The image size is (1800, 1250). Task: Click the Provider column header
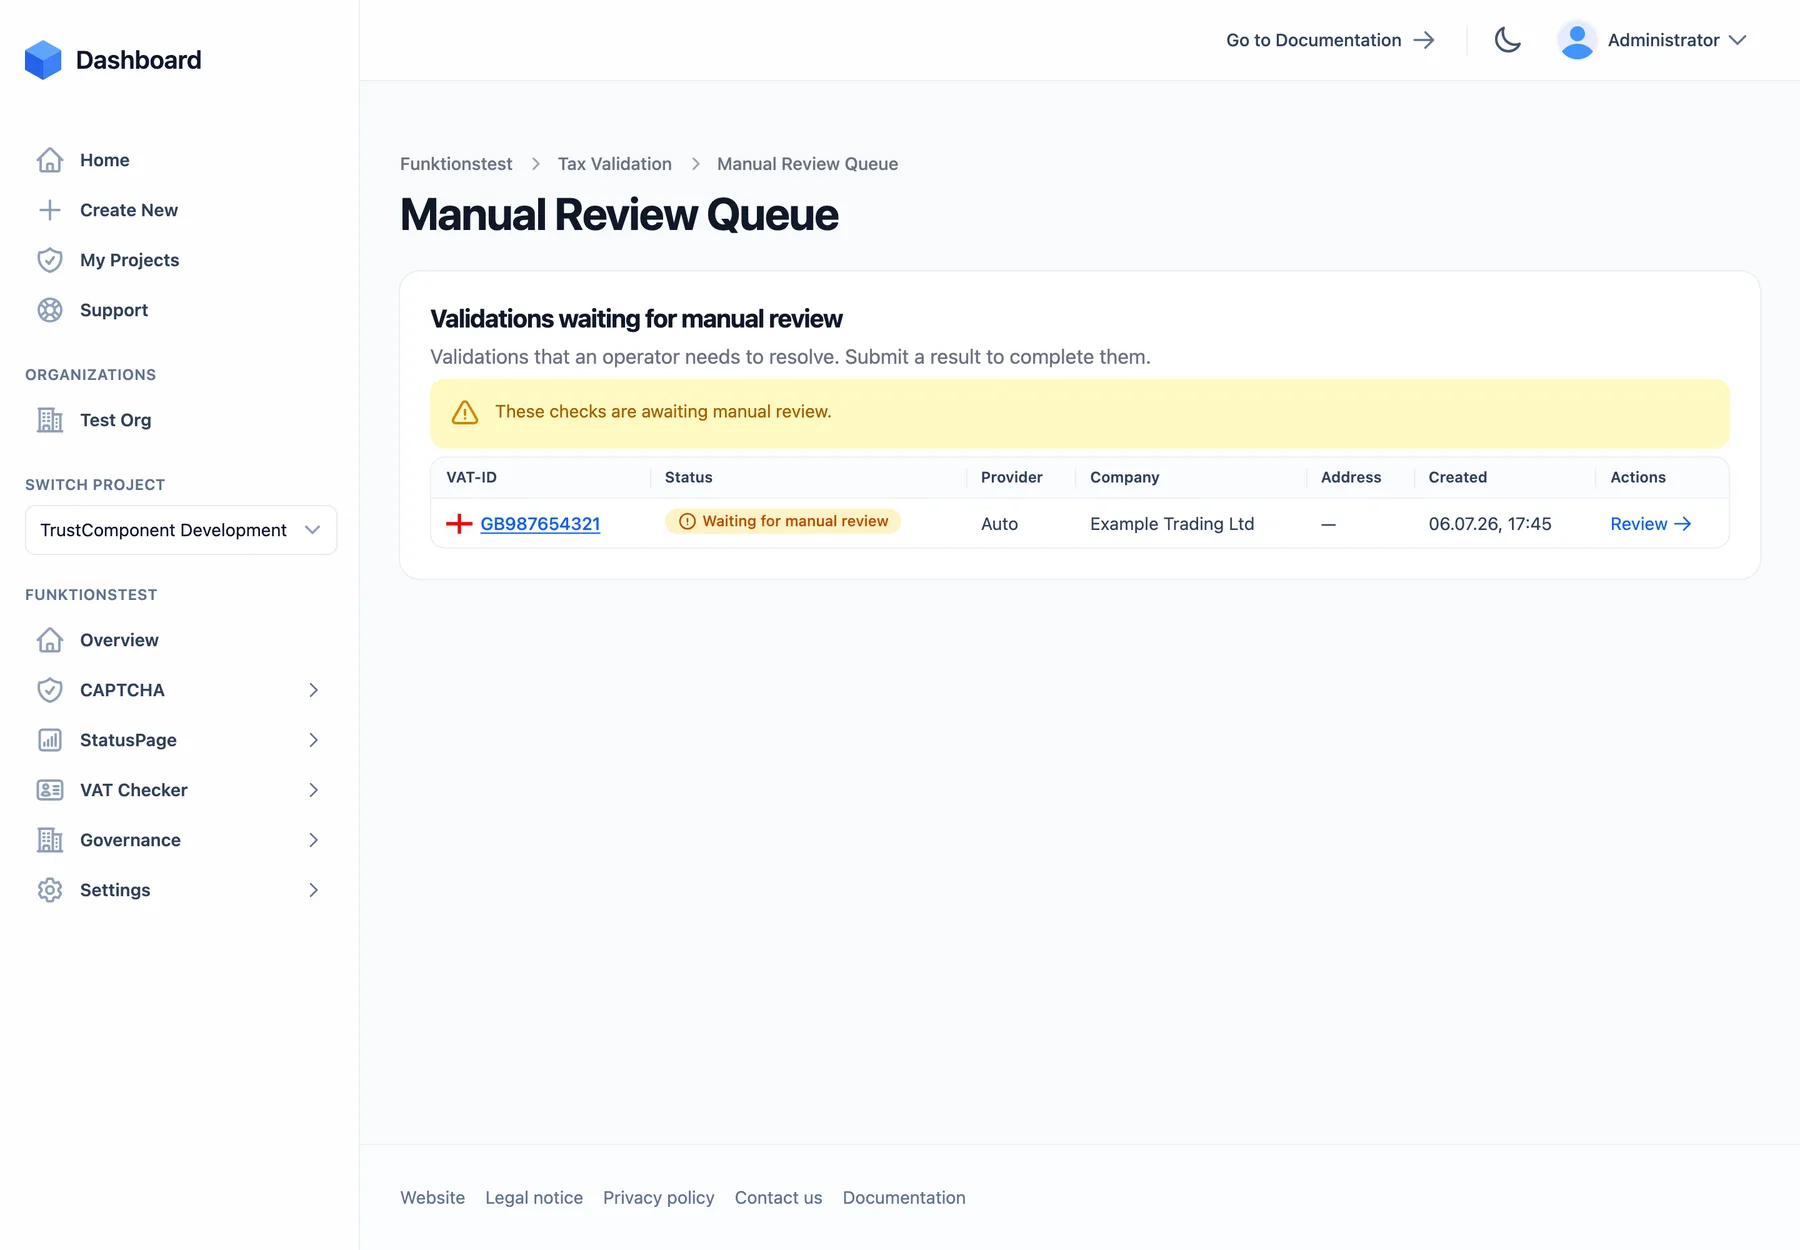coord(1012,478)
